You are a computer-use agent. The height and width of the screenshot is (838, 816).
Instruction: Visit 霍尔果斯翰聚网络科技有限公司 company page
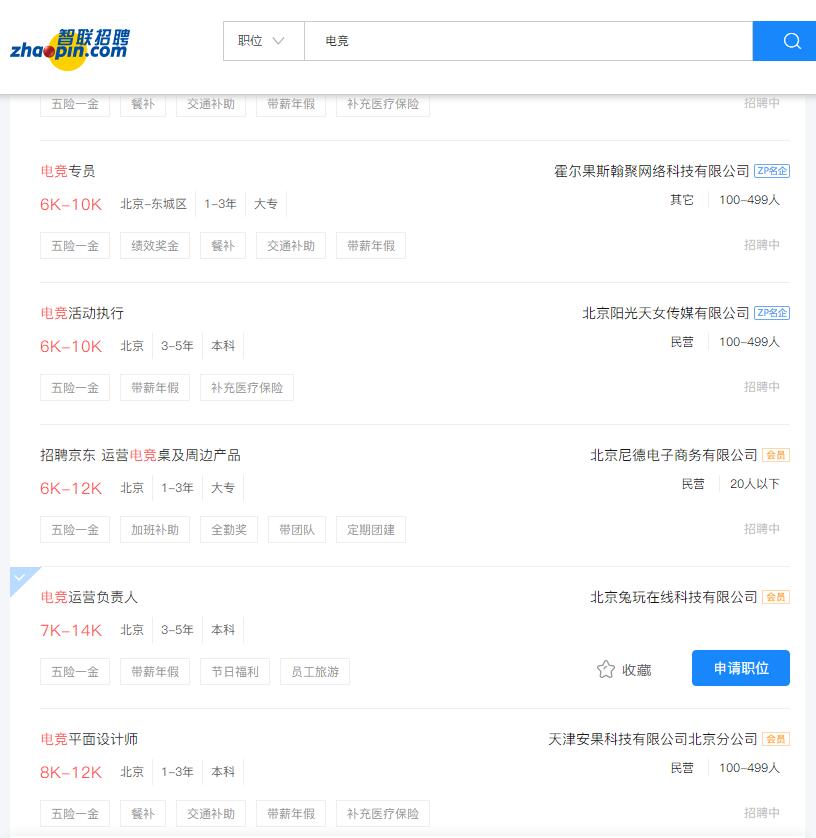[651, 171]
